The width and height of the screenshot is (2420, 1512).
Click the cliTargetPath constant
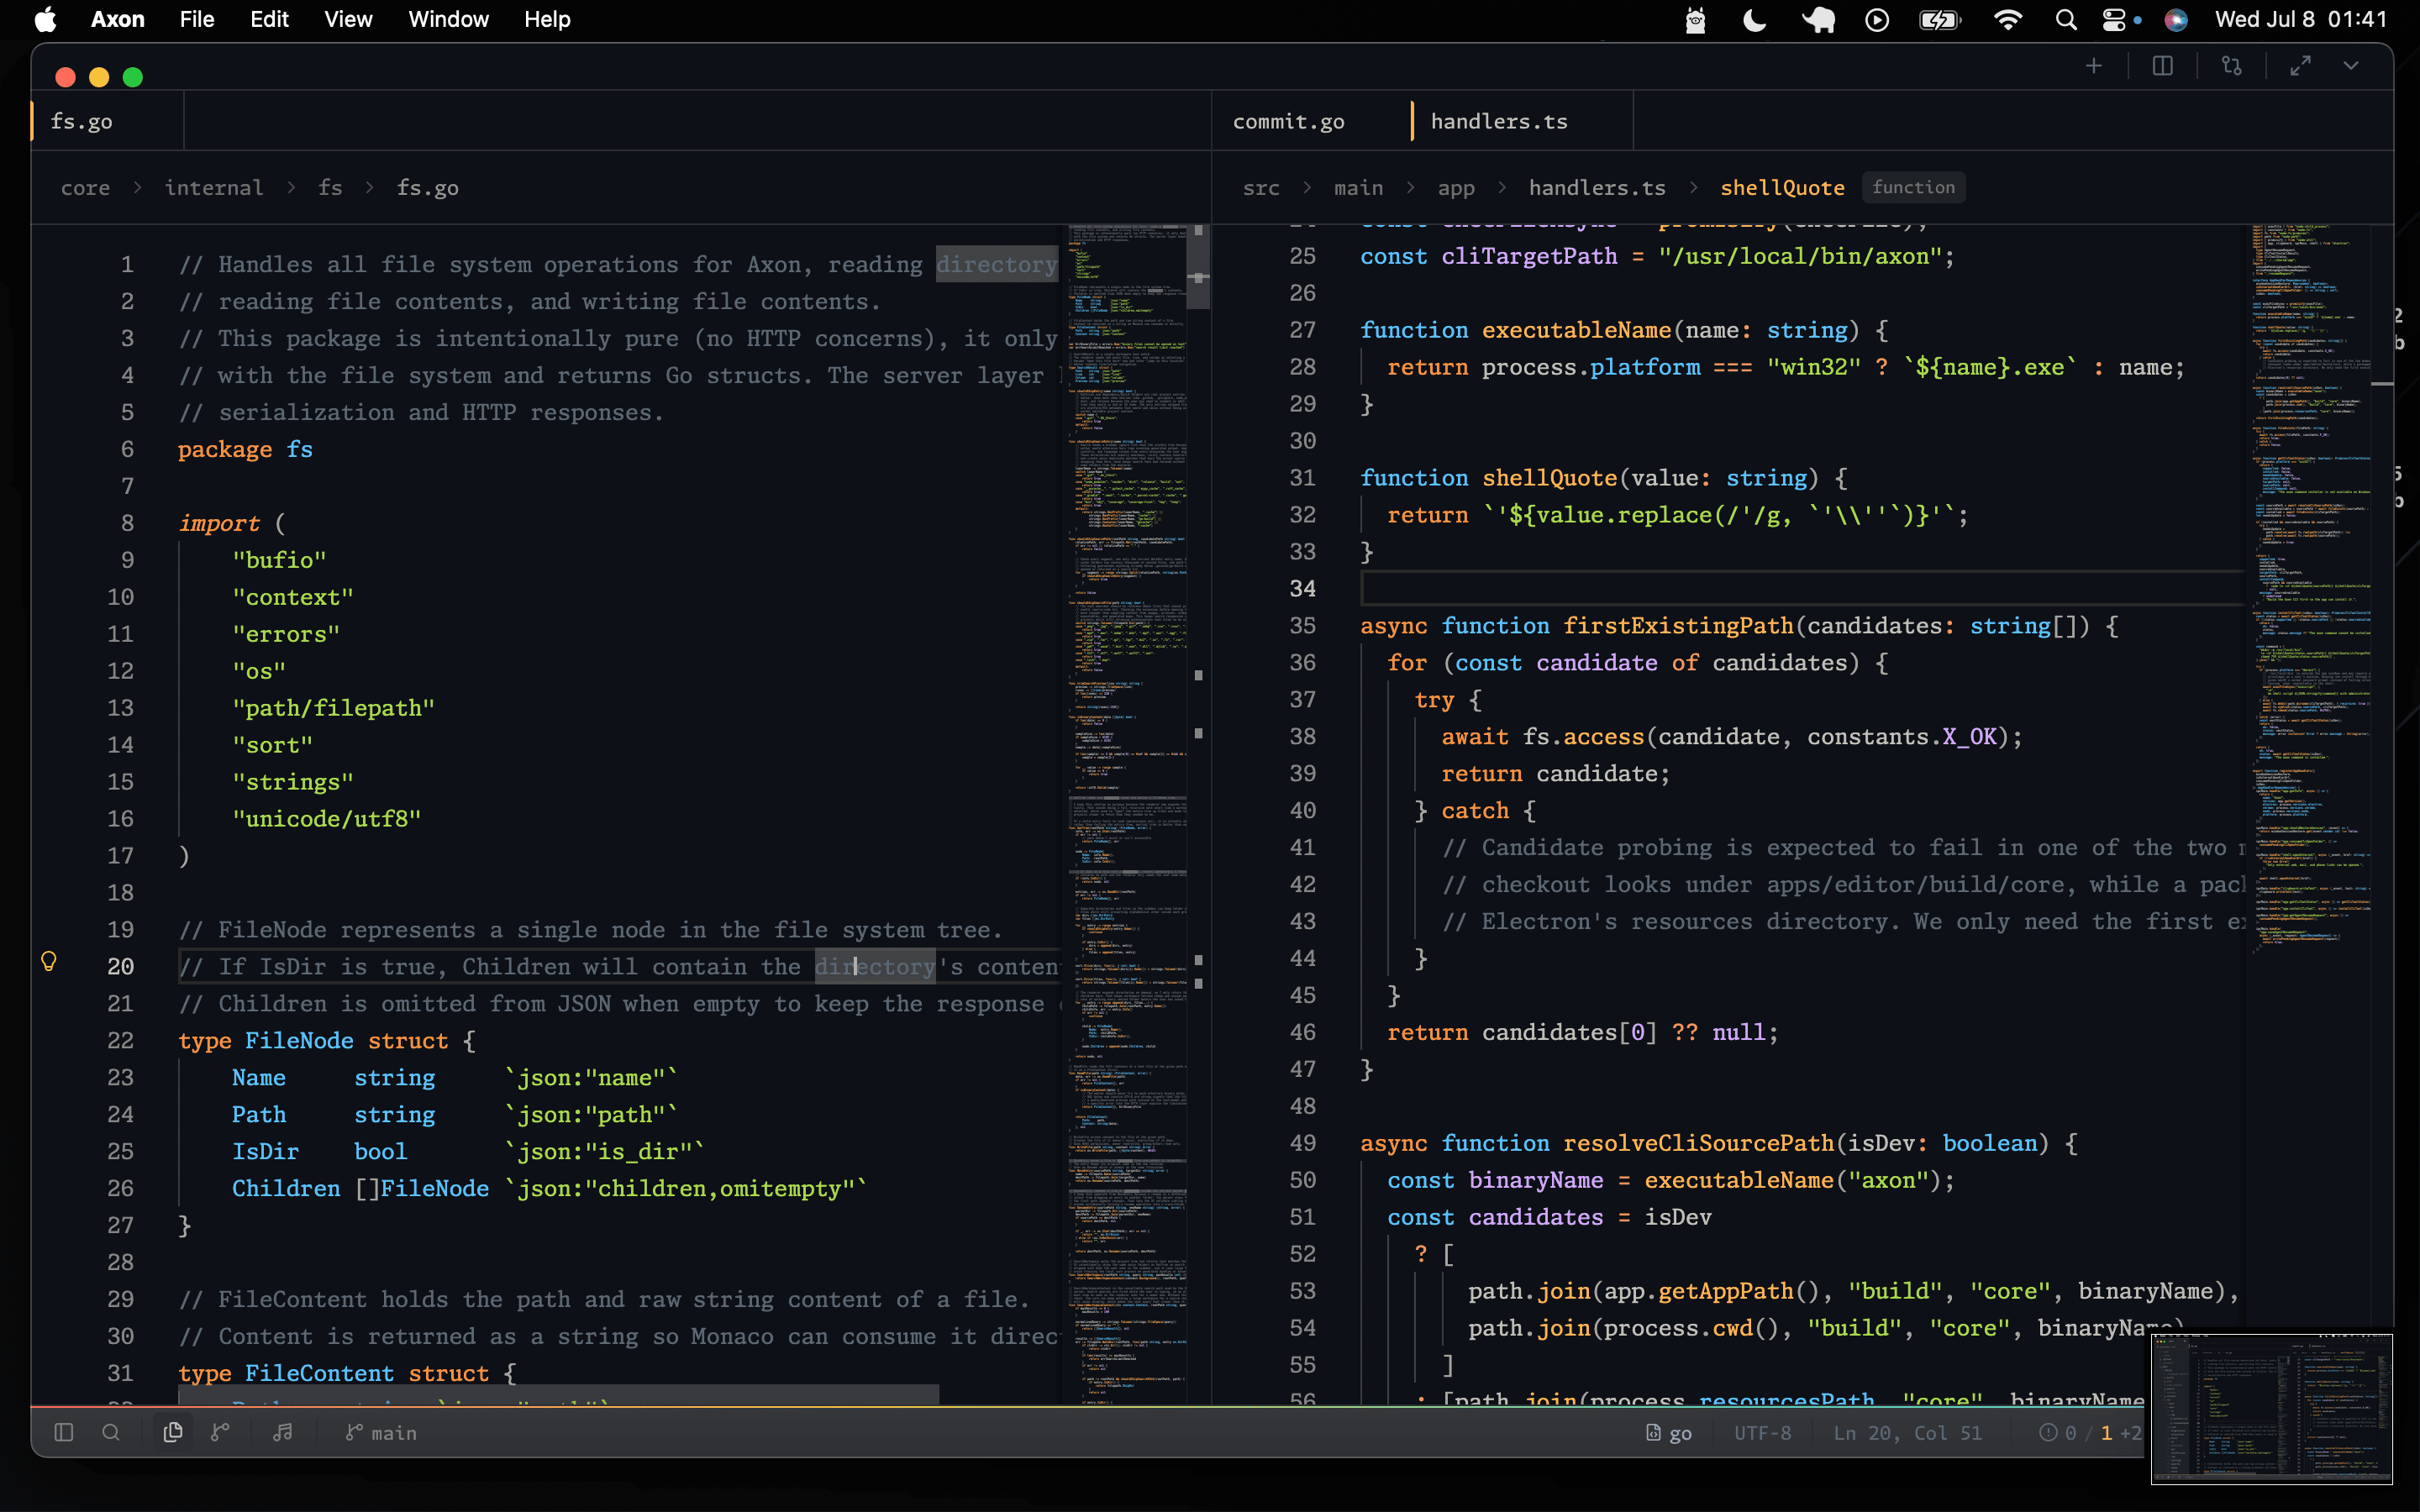tap(1529, 256)
